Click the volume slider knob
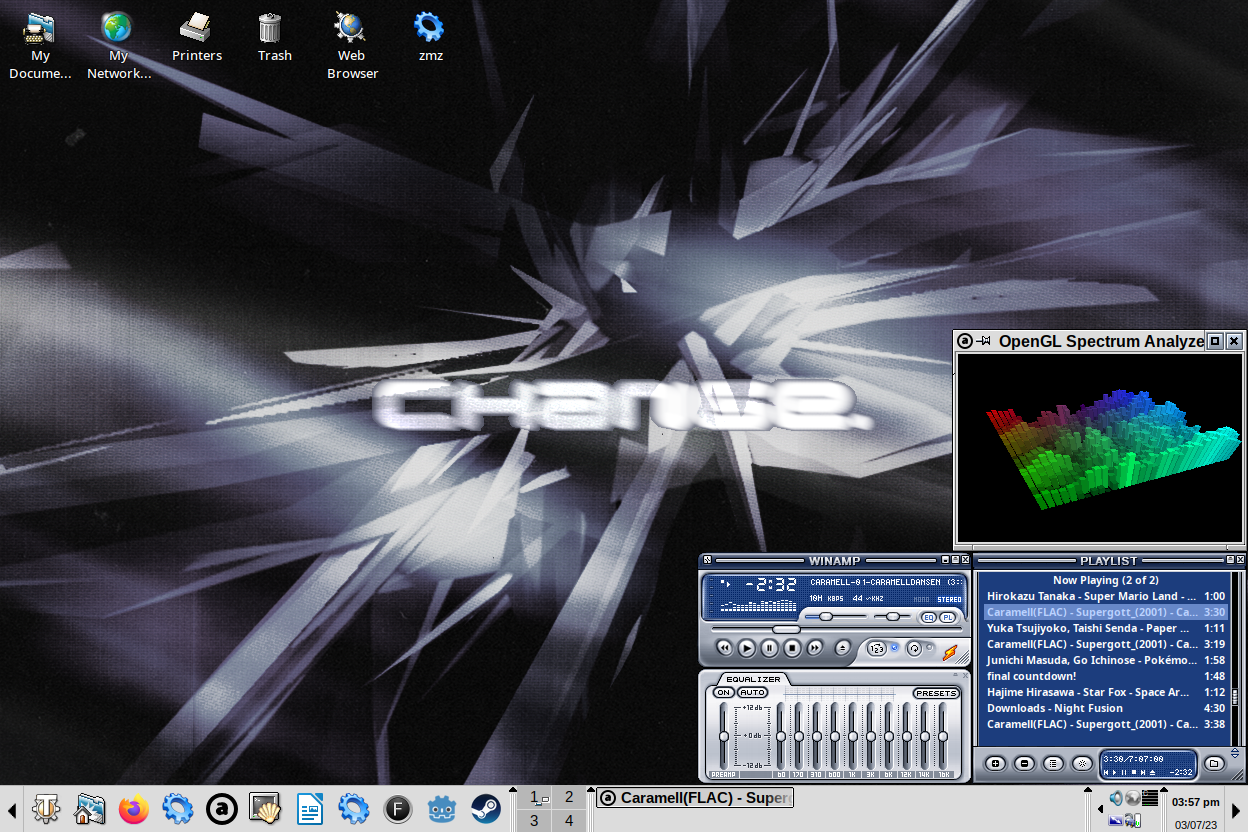 [x=826, y=617]
